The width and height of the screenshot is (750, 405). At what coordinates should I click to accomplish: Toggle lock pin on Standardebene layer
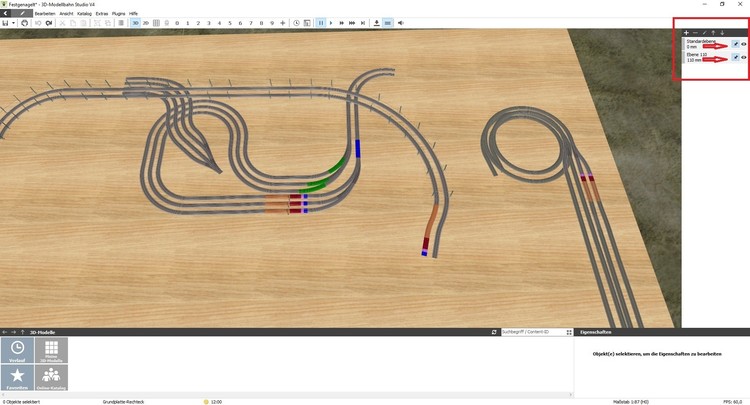point(735,44)
